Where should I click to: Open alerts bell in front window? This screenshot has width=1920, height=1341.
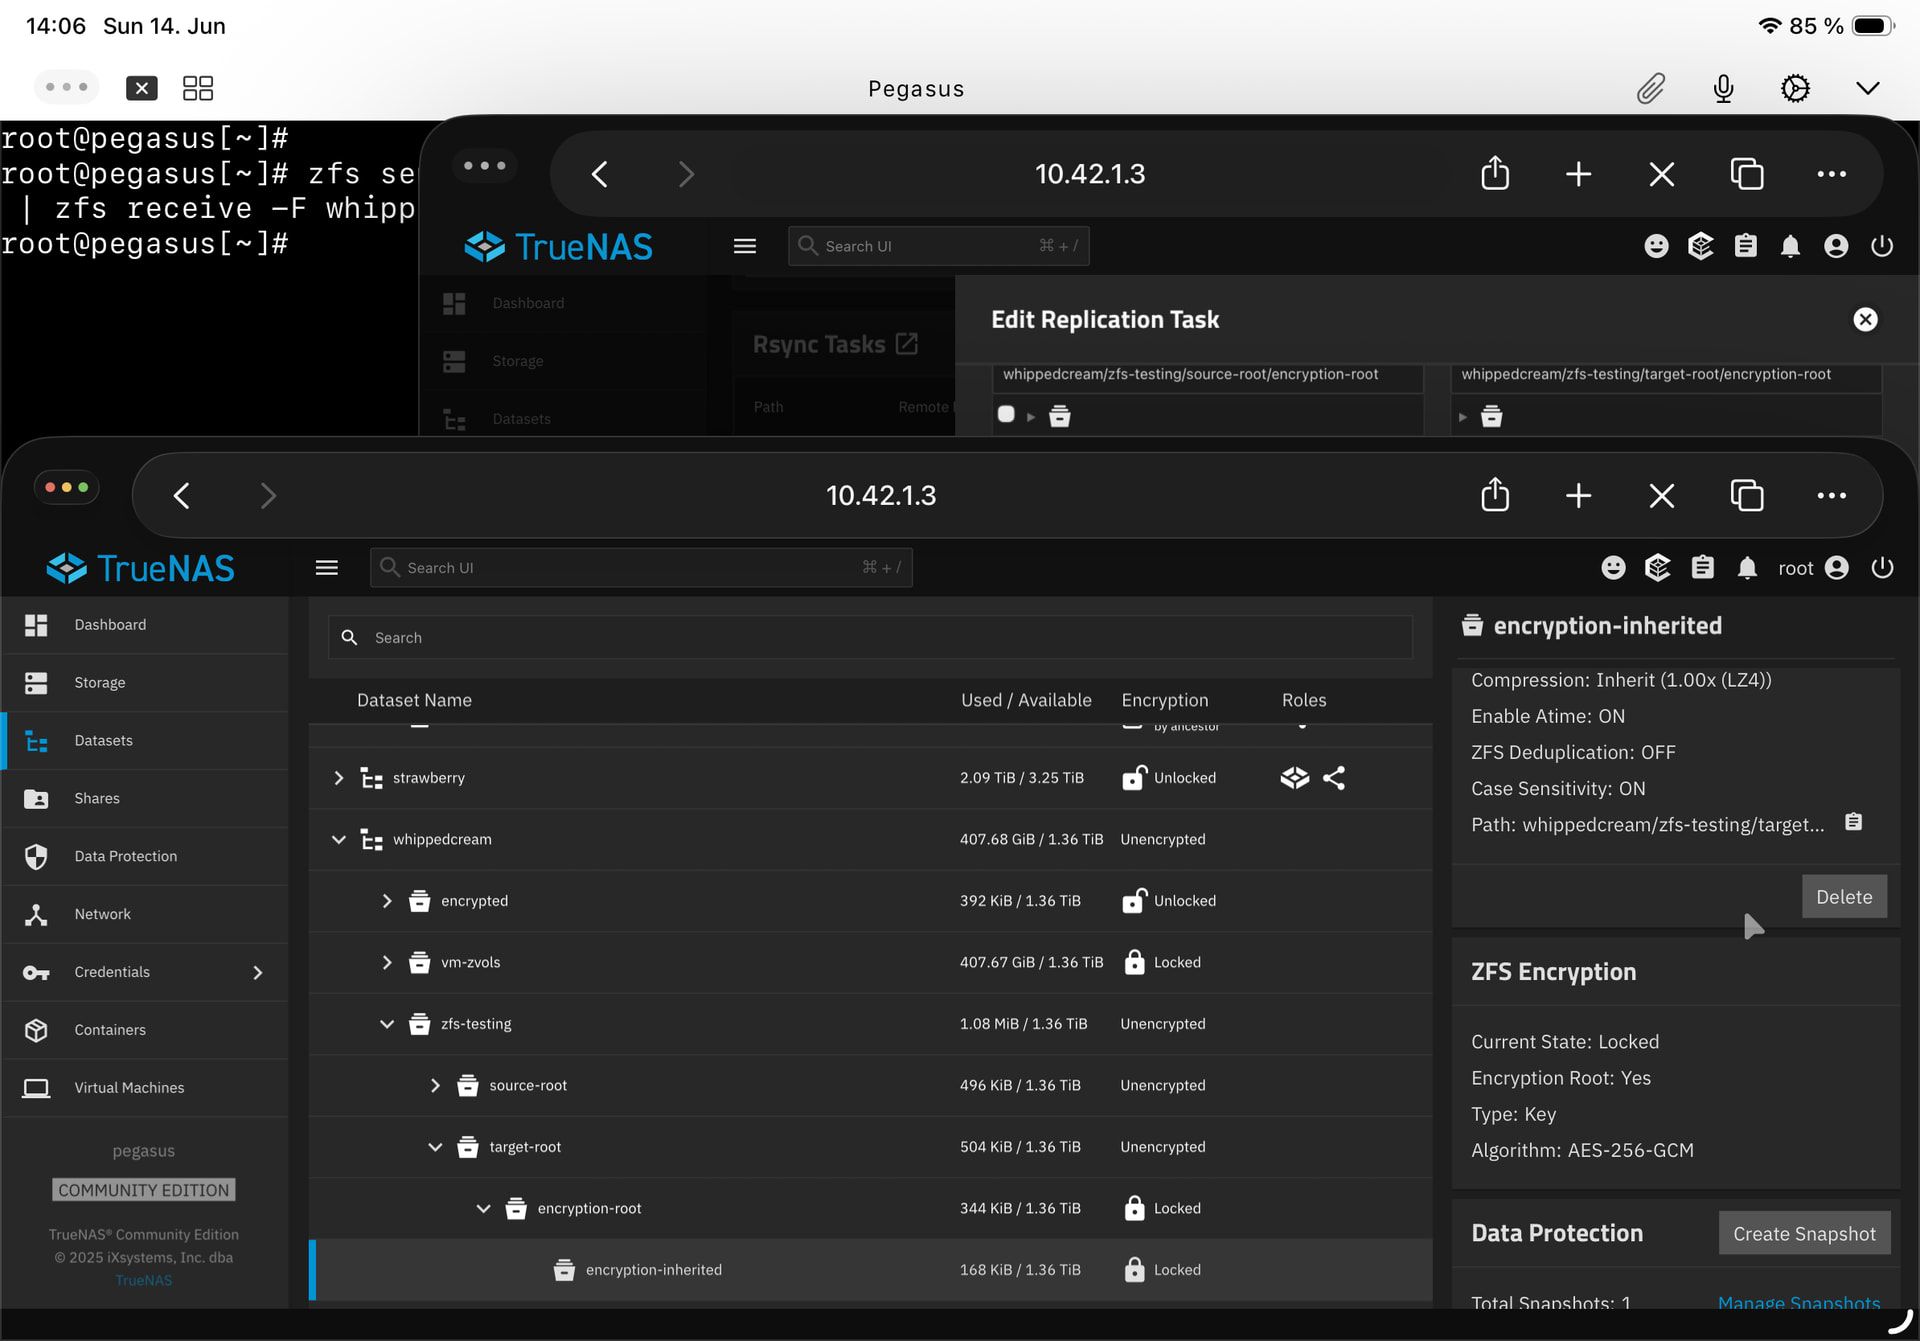(1747, 568)
